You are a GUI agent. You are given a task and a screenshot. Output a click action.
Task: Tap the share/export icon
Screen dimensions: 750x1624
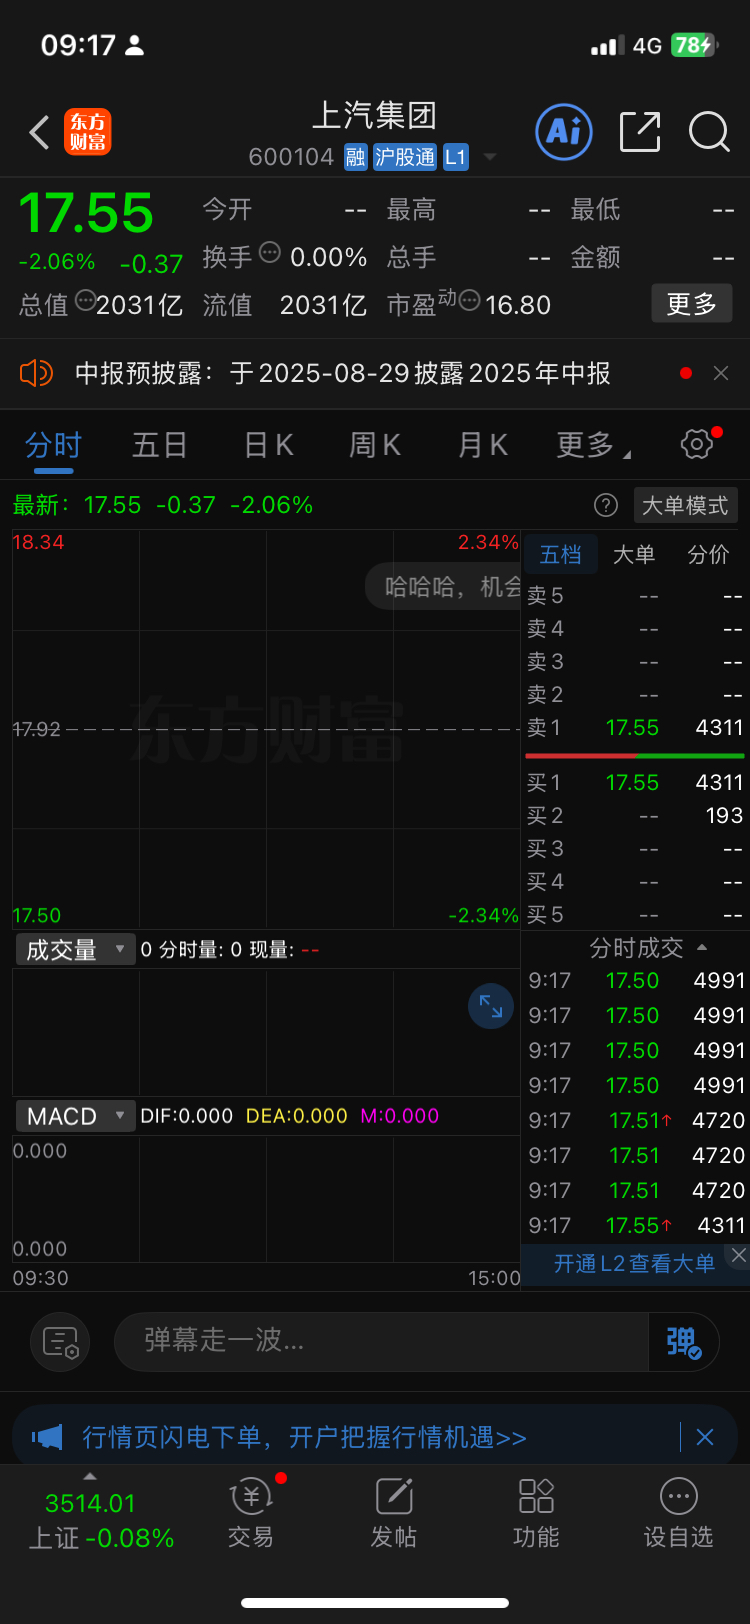pos(640,132)
